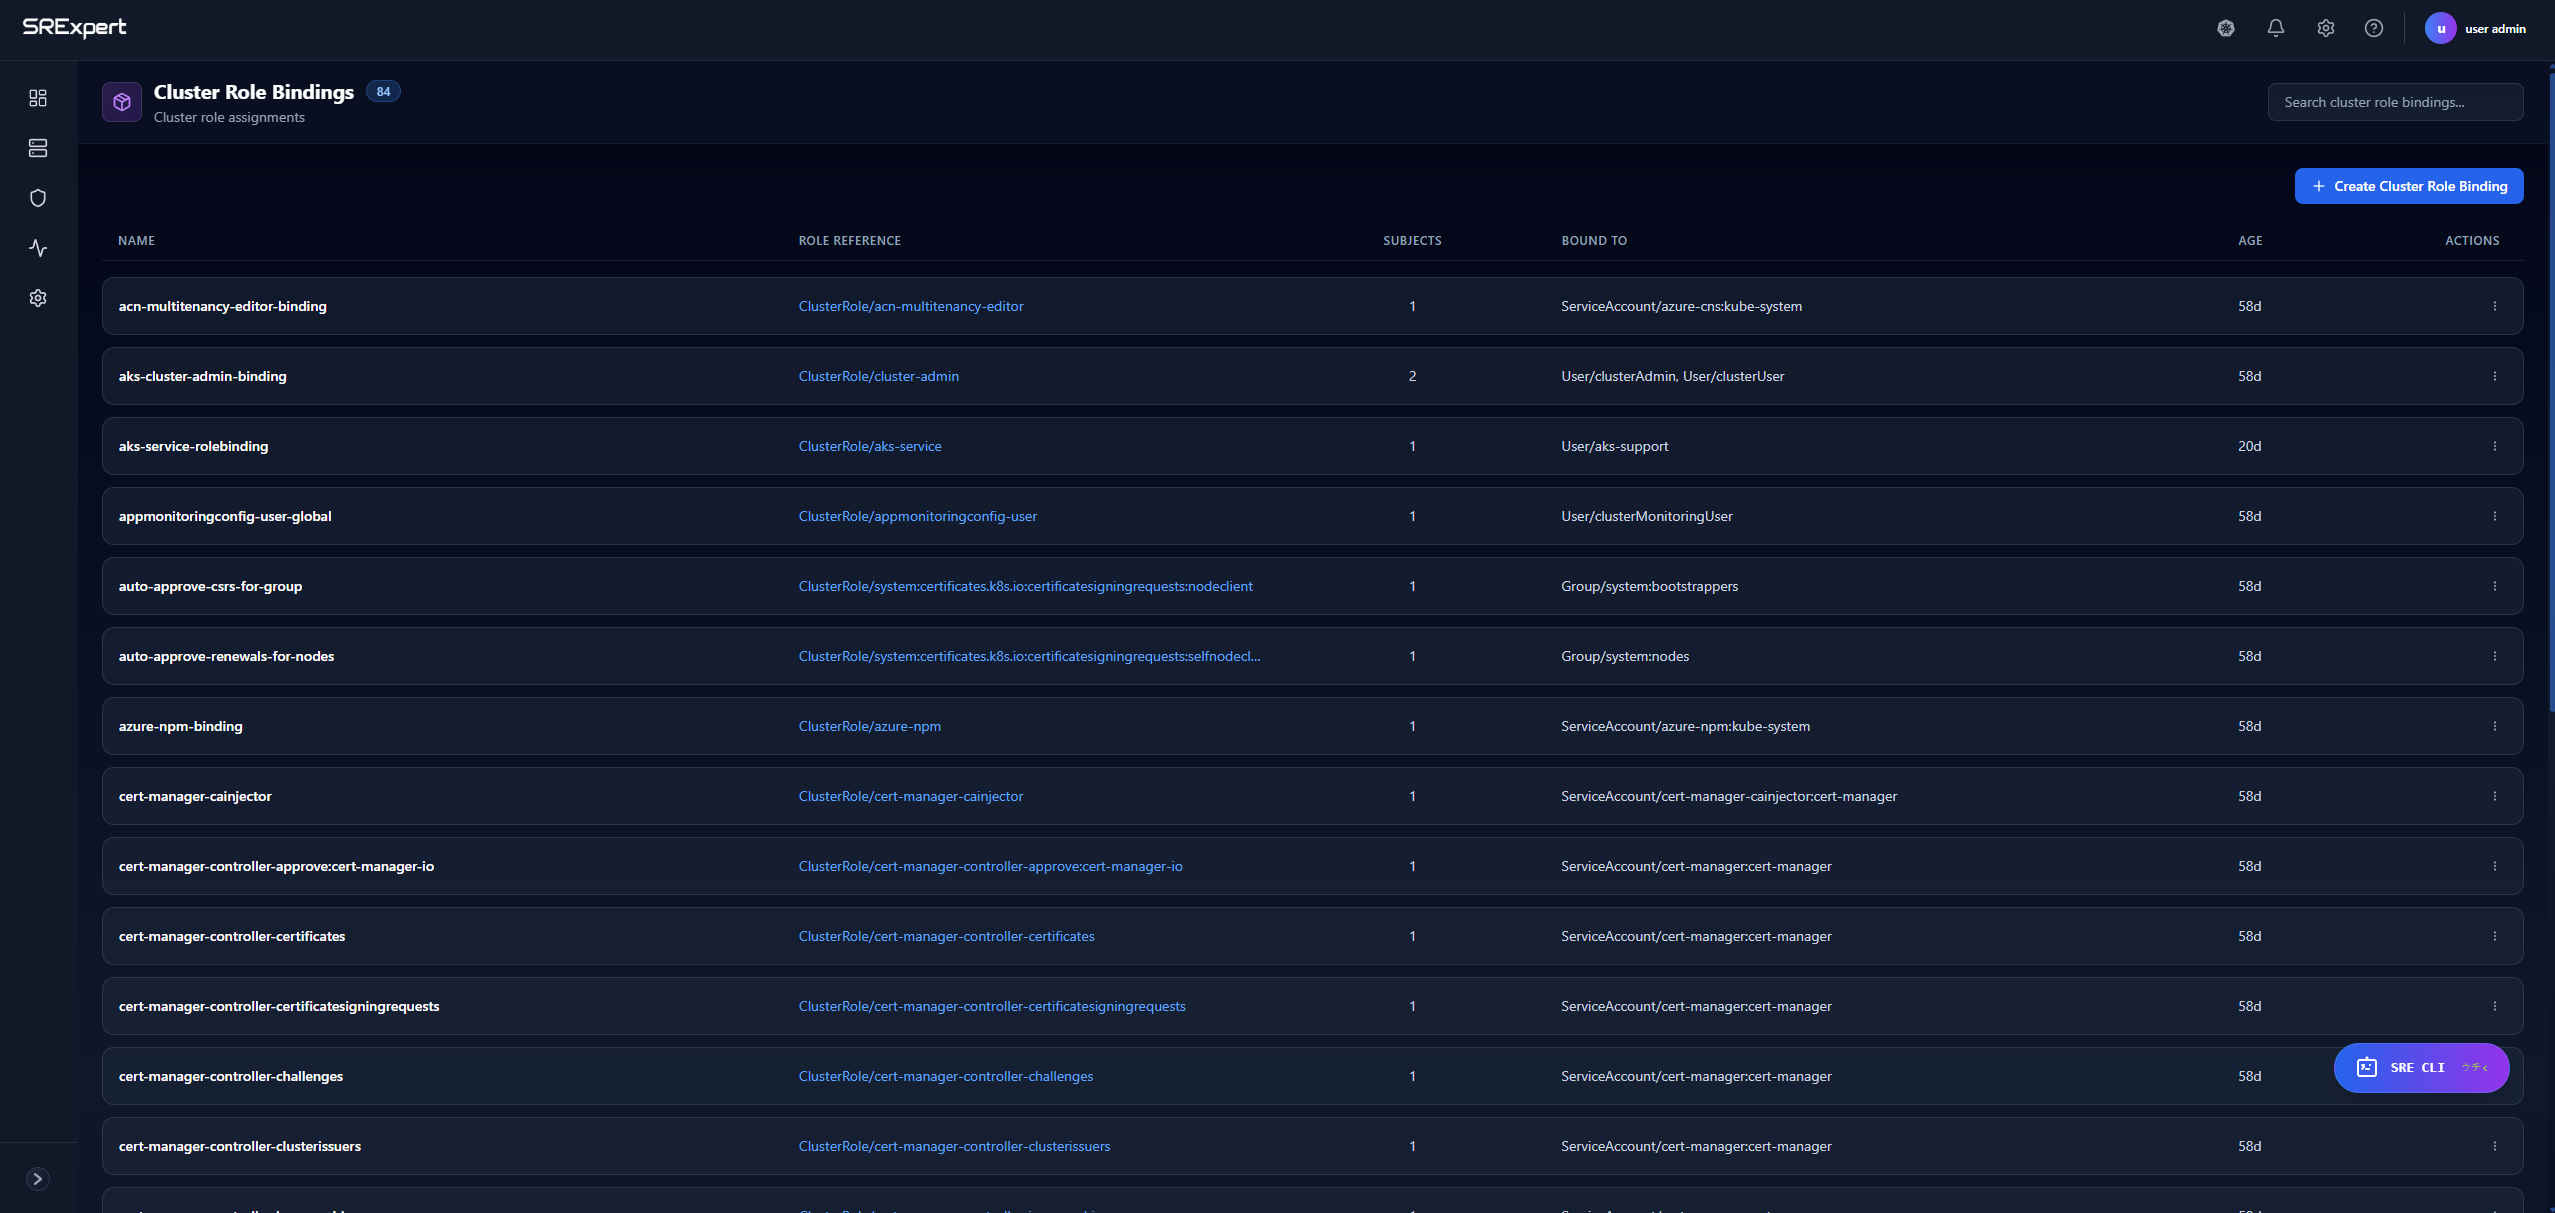
Task: Expand the sidebar using the bottom chevron
Action: point(38,1179)
